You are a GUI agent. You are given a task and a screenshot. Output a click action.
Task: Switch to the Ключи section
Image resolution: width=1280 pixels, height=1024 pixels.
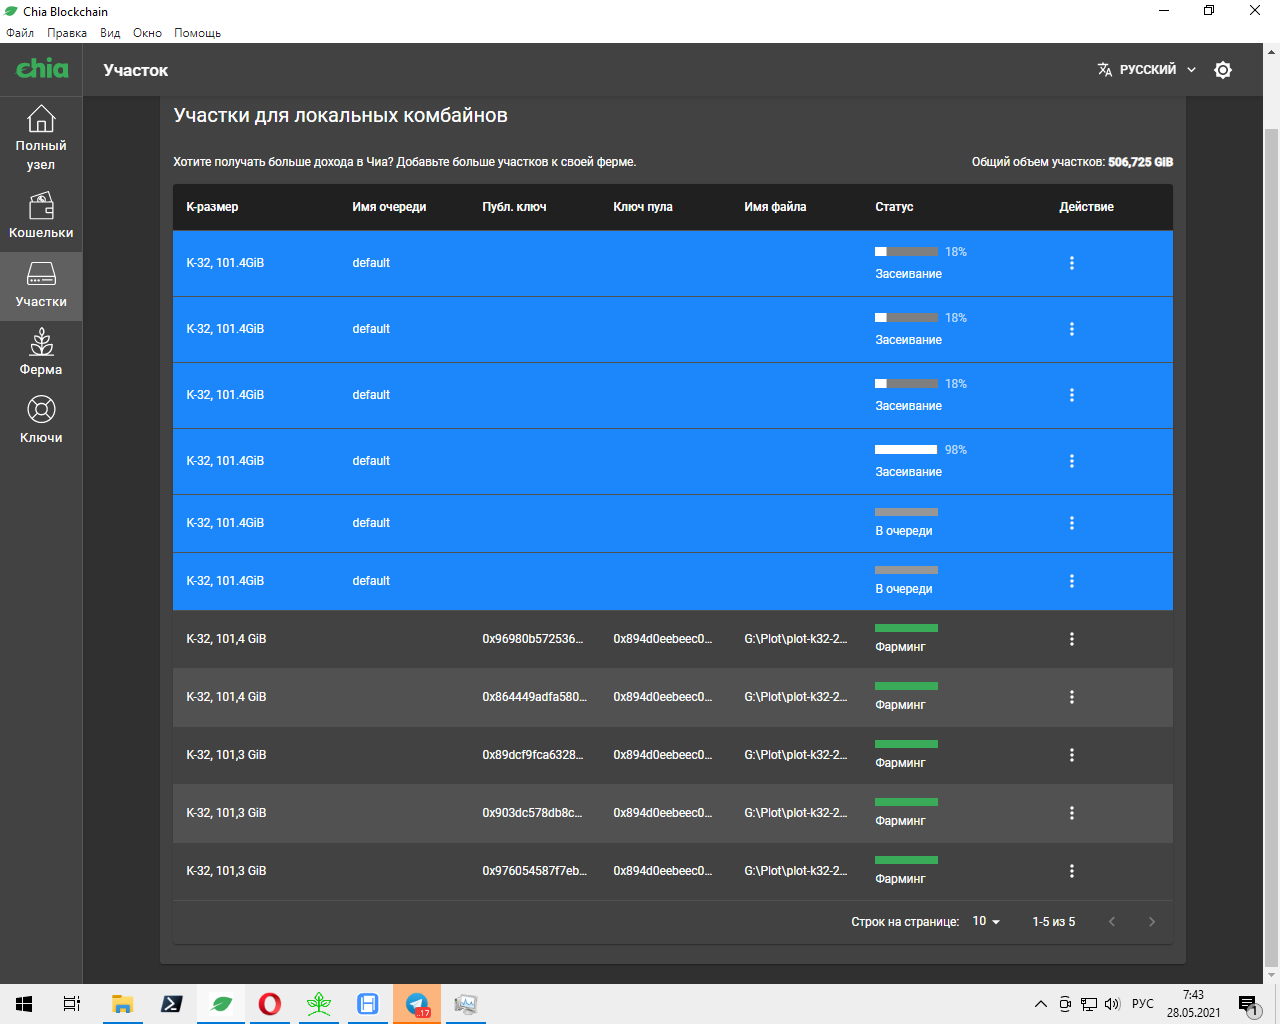(41, 421)
